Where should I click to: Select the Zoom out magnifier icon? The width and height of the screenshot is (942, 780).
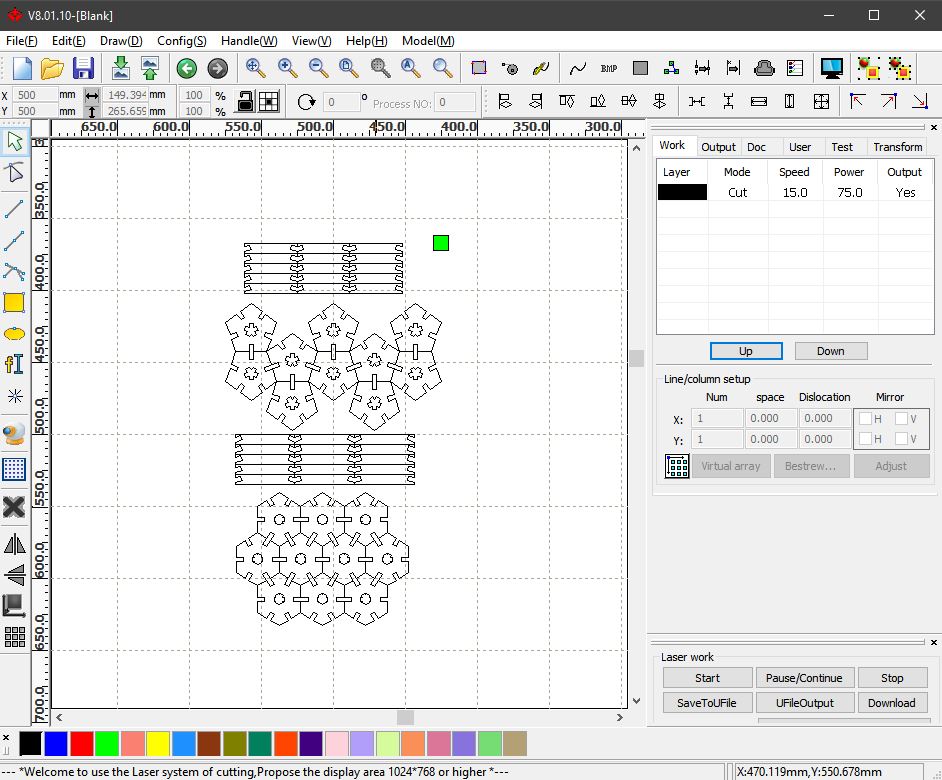coord(318,68)
